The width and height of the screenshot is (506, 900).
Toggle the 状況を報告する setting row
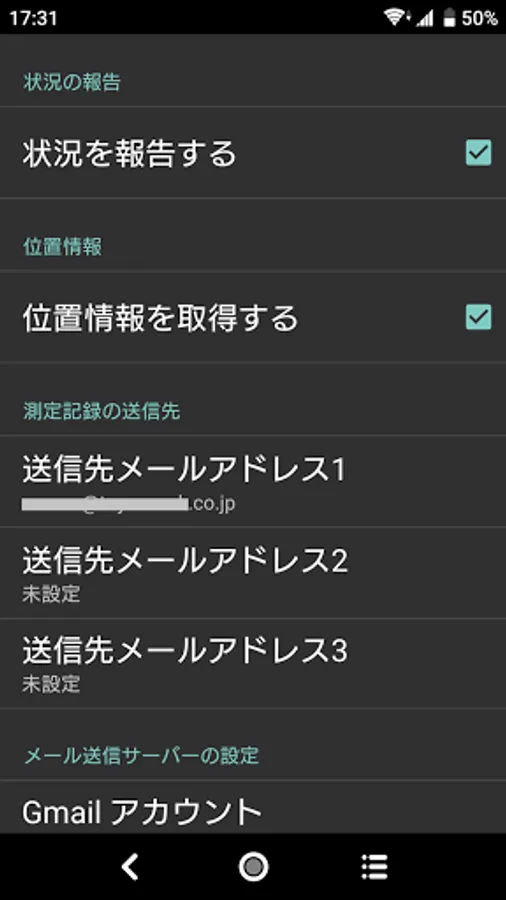point(253,153)
